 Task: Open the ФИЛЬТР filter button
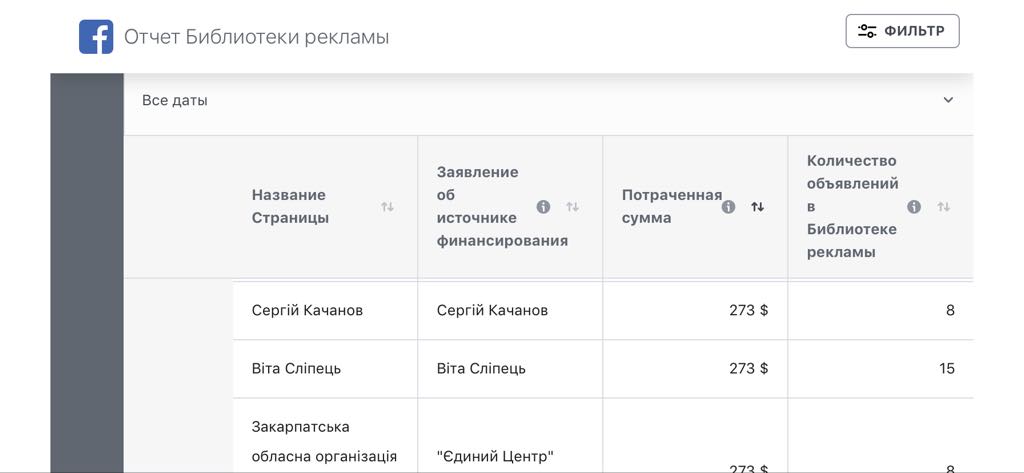pyautogui.click(x=903, y=31)
